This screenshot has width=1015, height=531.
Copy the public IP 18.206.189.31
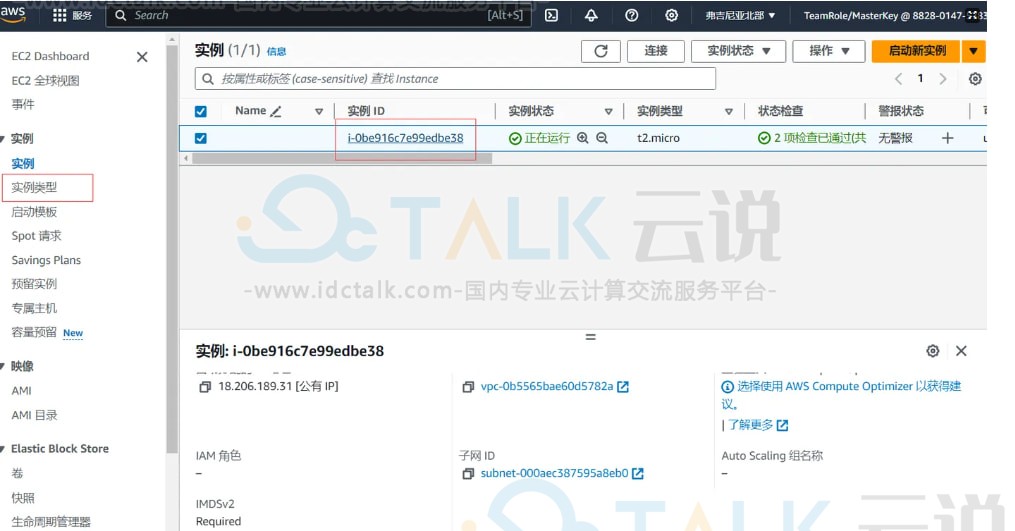(205, 387)
